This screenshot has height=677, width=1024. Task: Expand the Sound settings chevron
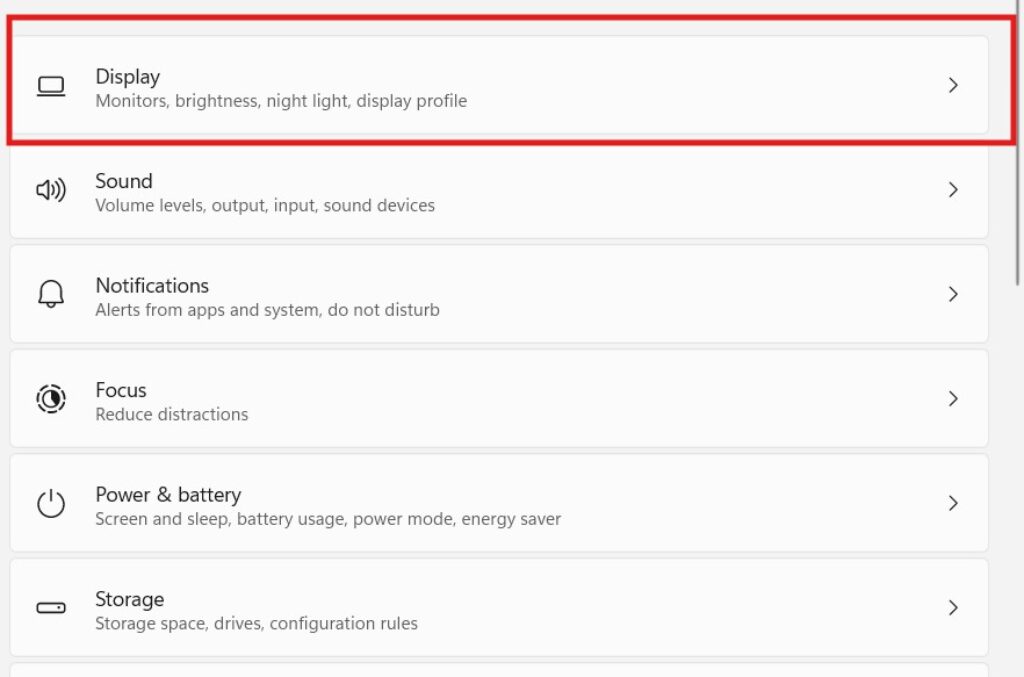953,190
